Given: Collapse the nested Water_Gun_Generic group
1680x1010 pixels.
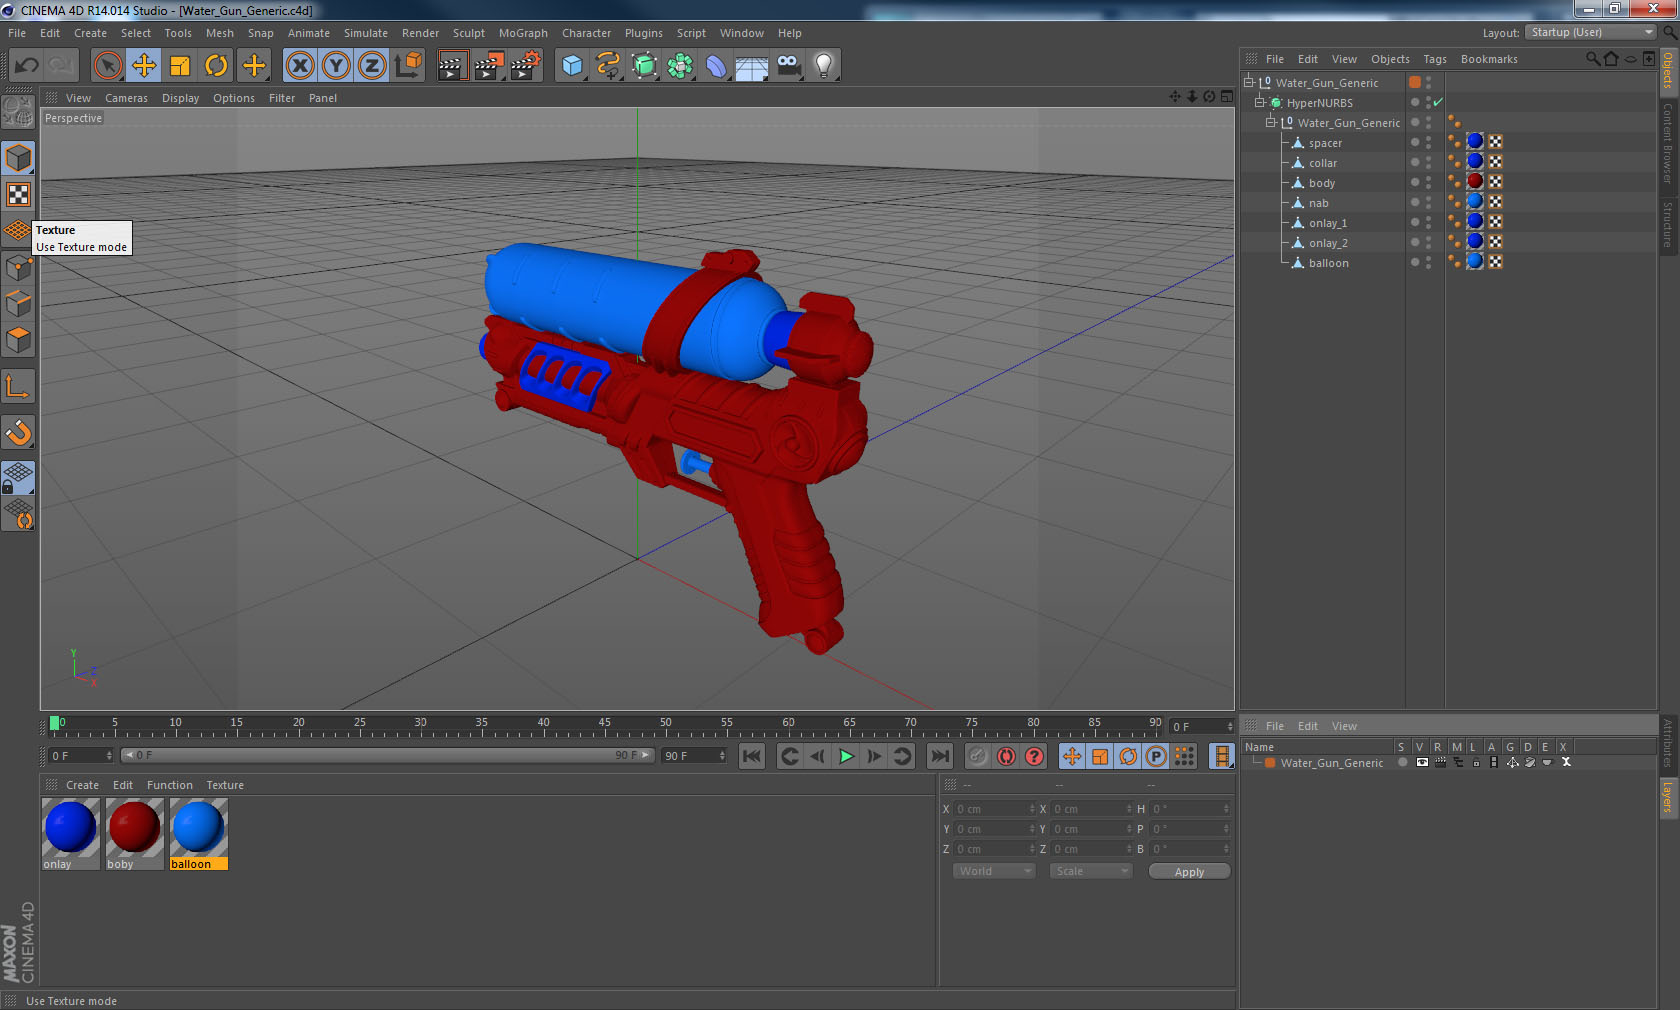Looking at the screenshot, I should [x=1271, y=122].
